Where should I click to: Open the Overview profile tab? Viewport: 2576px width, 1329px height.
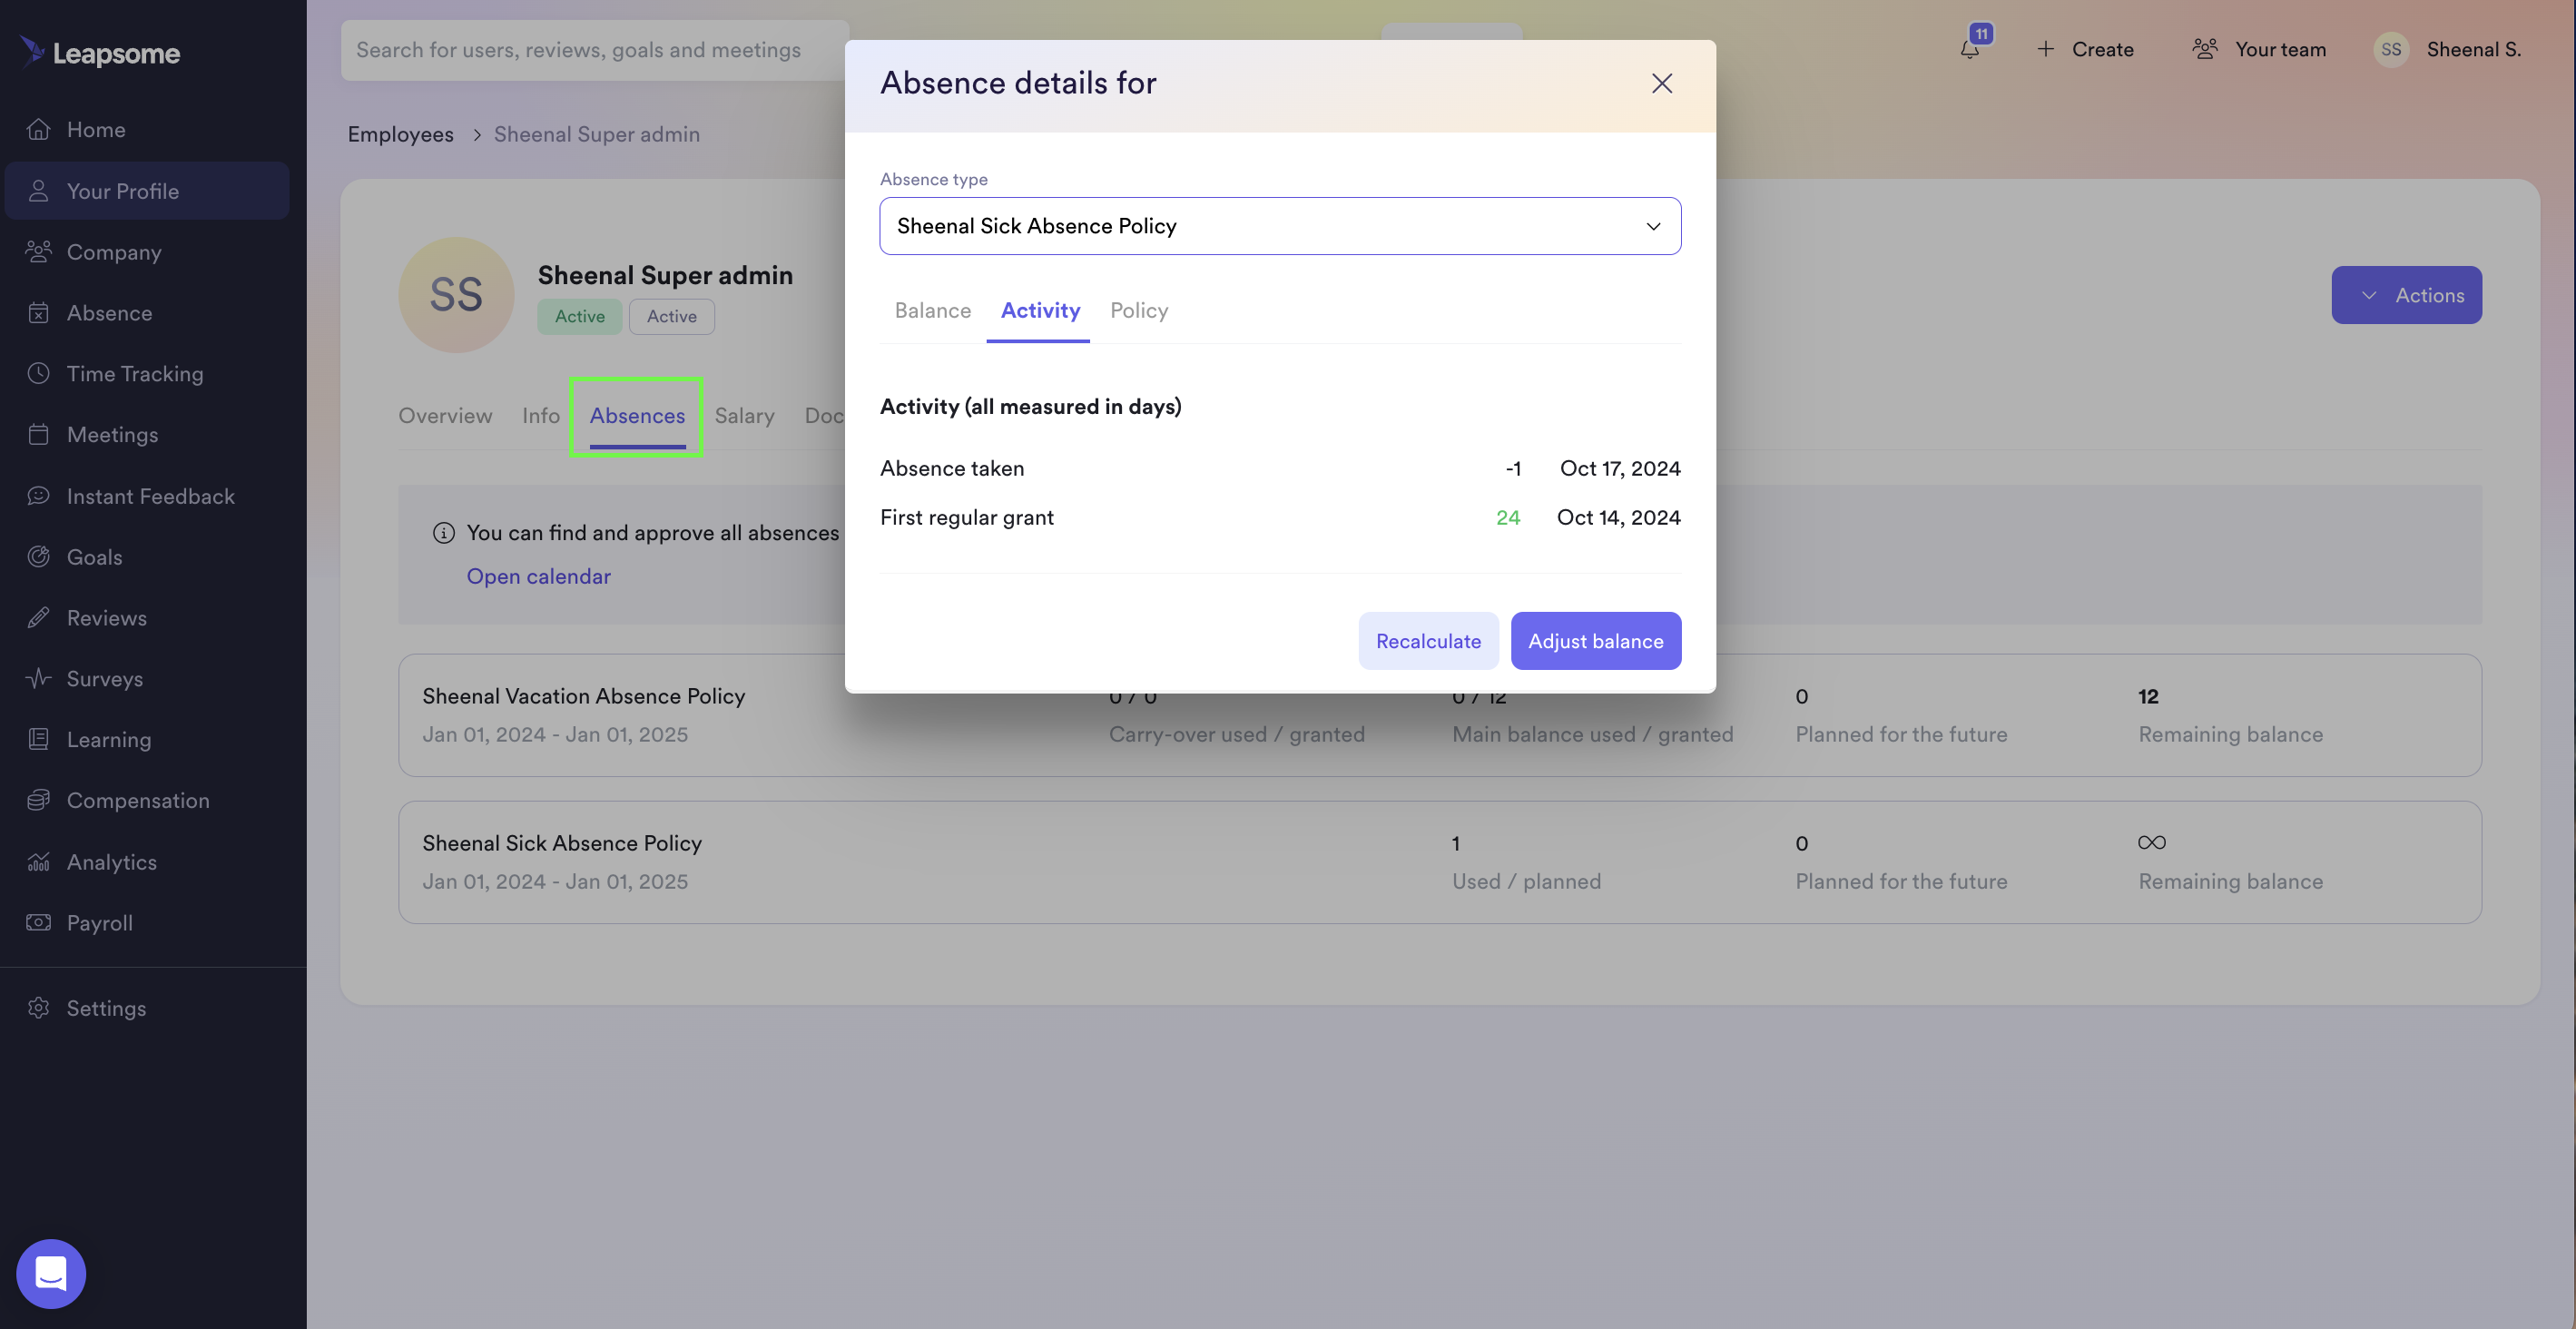click(x=445, y=416)
